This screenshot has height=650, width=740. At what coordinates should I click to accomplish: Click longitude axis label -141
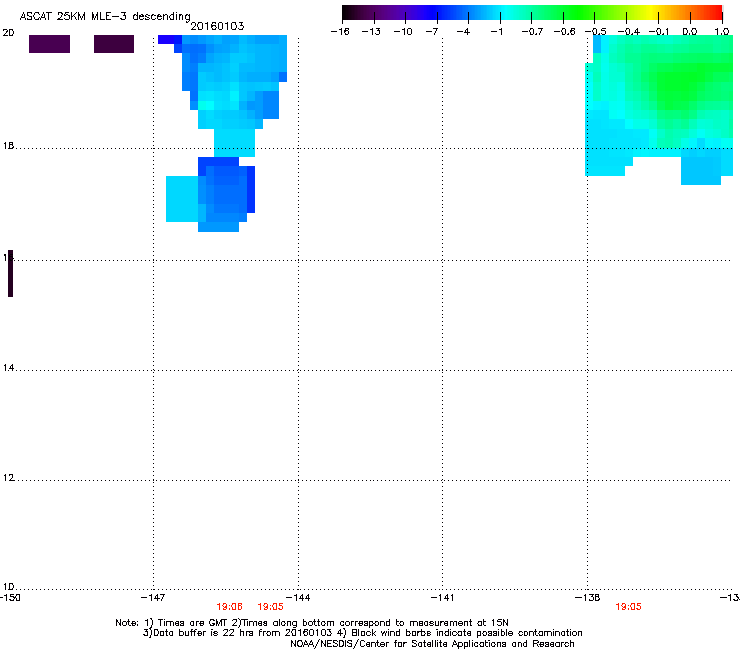point(442,598)
